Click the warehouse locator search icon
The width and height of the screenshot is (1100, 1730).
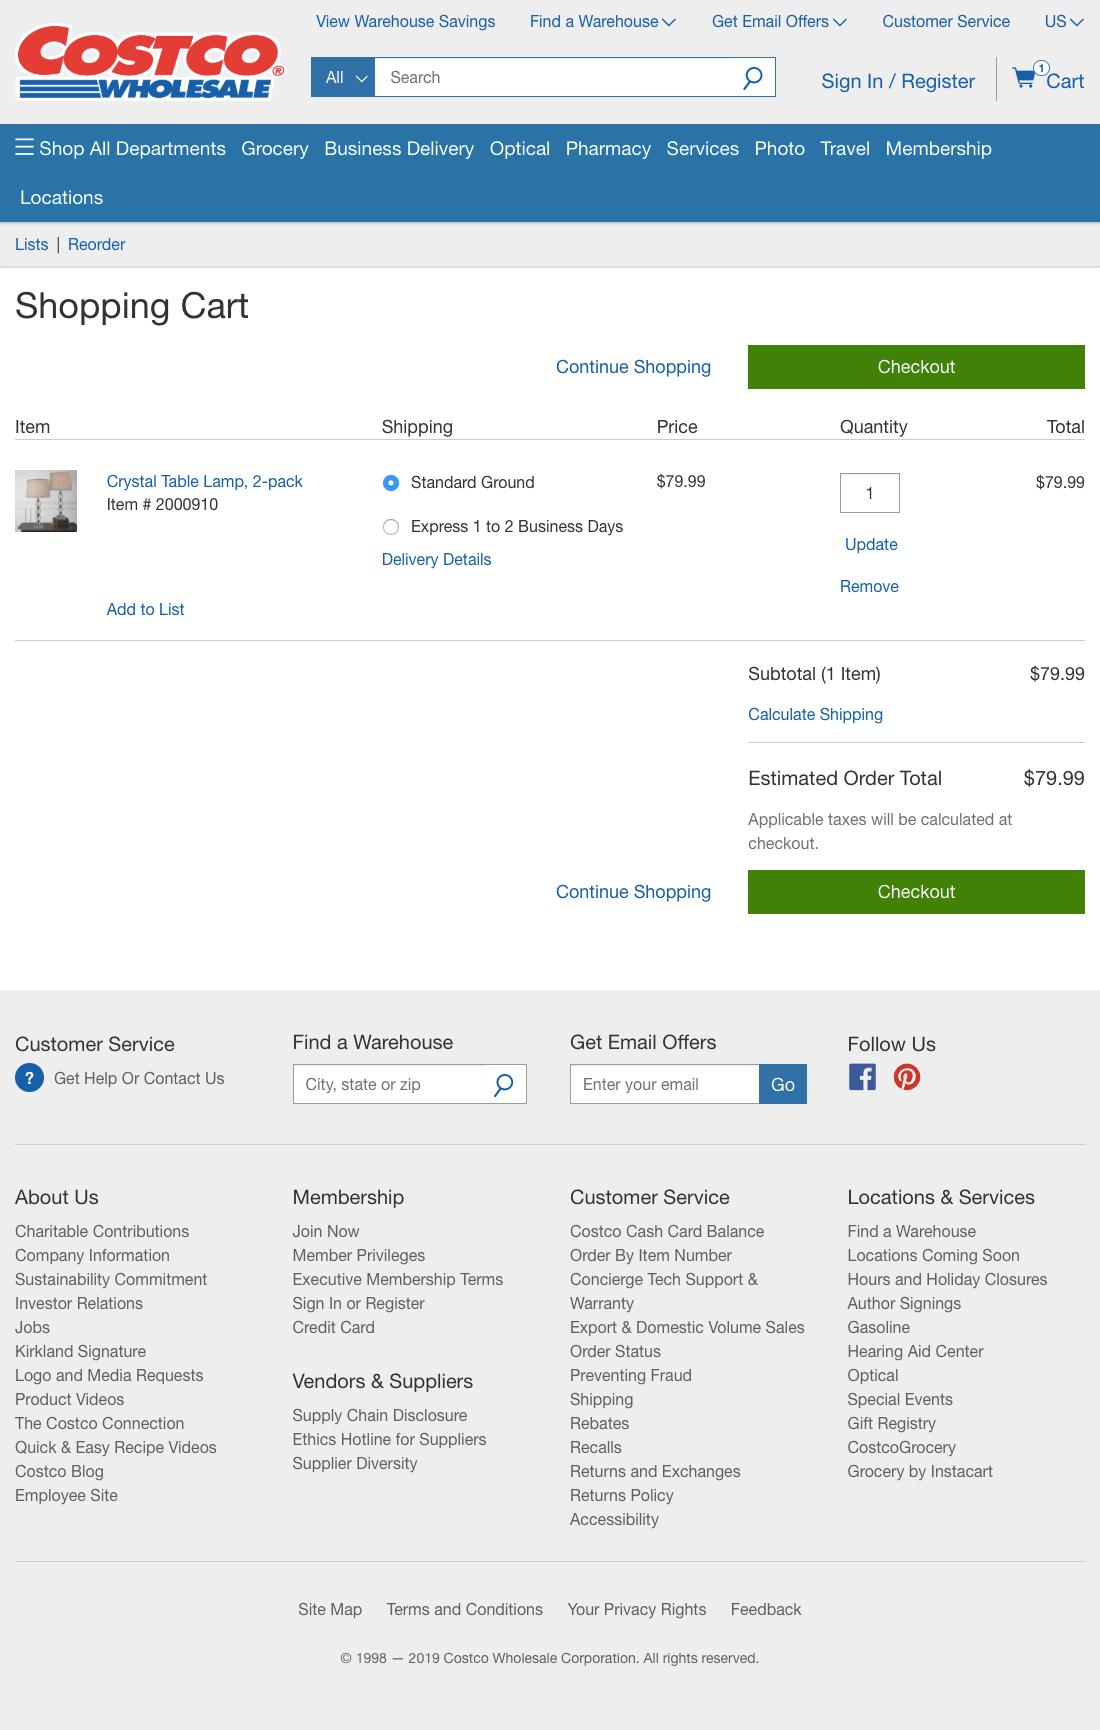coord(504,1084)
